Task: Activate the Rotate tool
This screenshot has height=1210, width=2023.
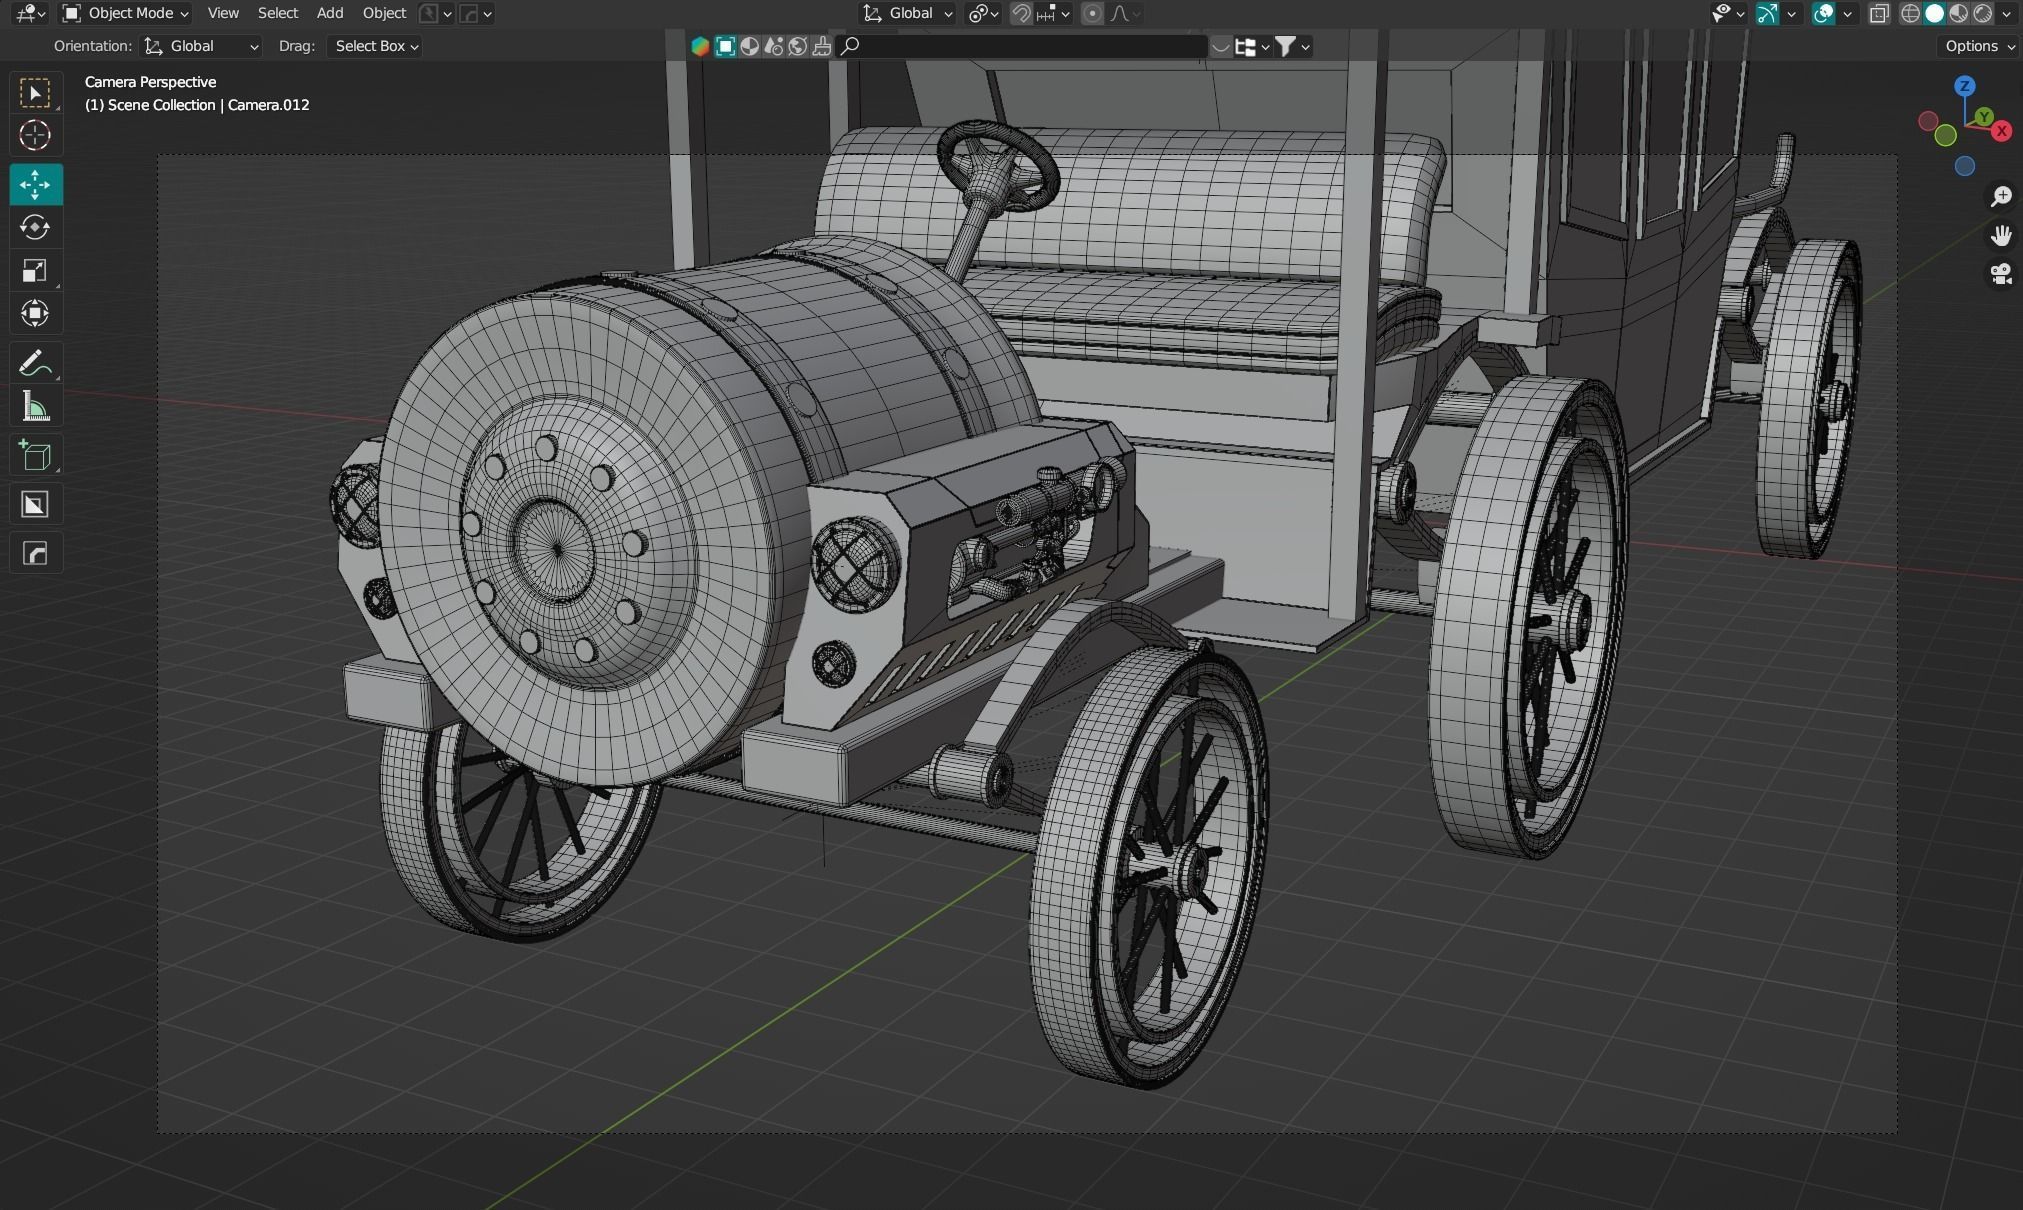Action: coord(35,227)
